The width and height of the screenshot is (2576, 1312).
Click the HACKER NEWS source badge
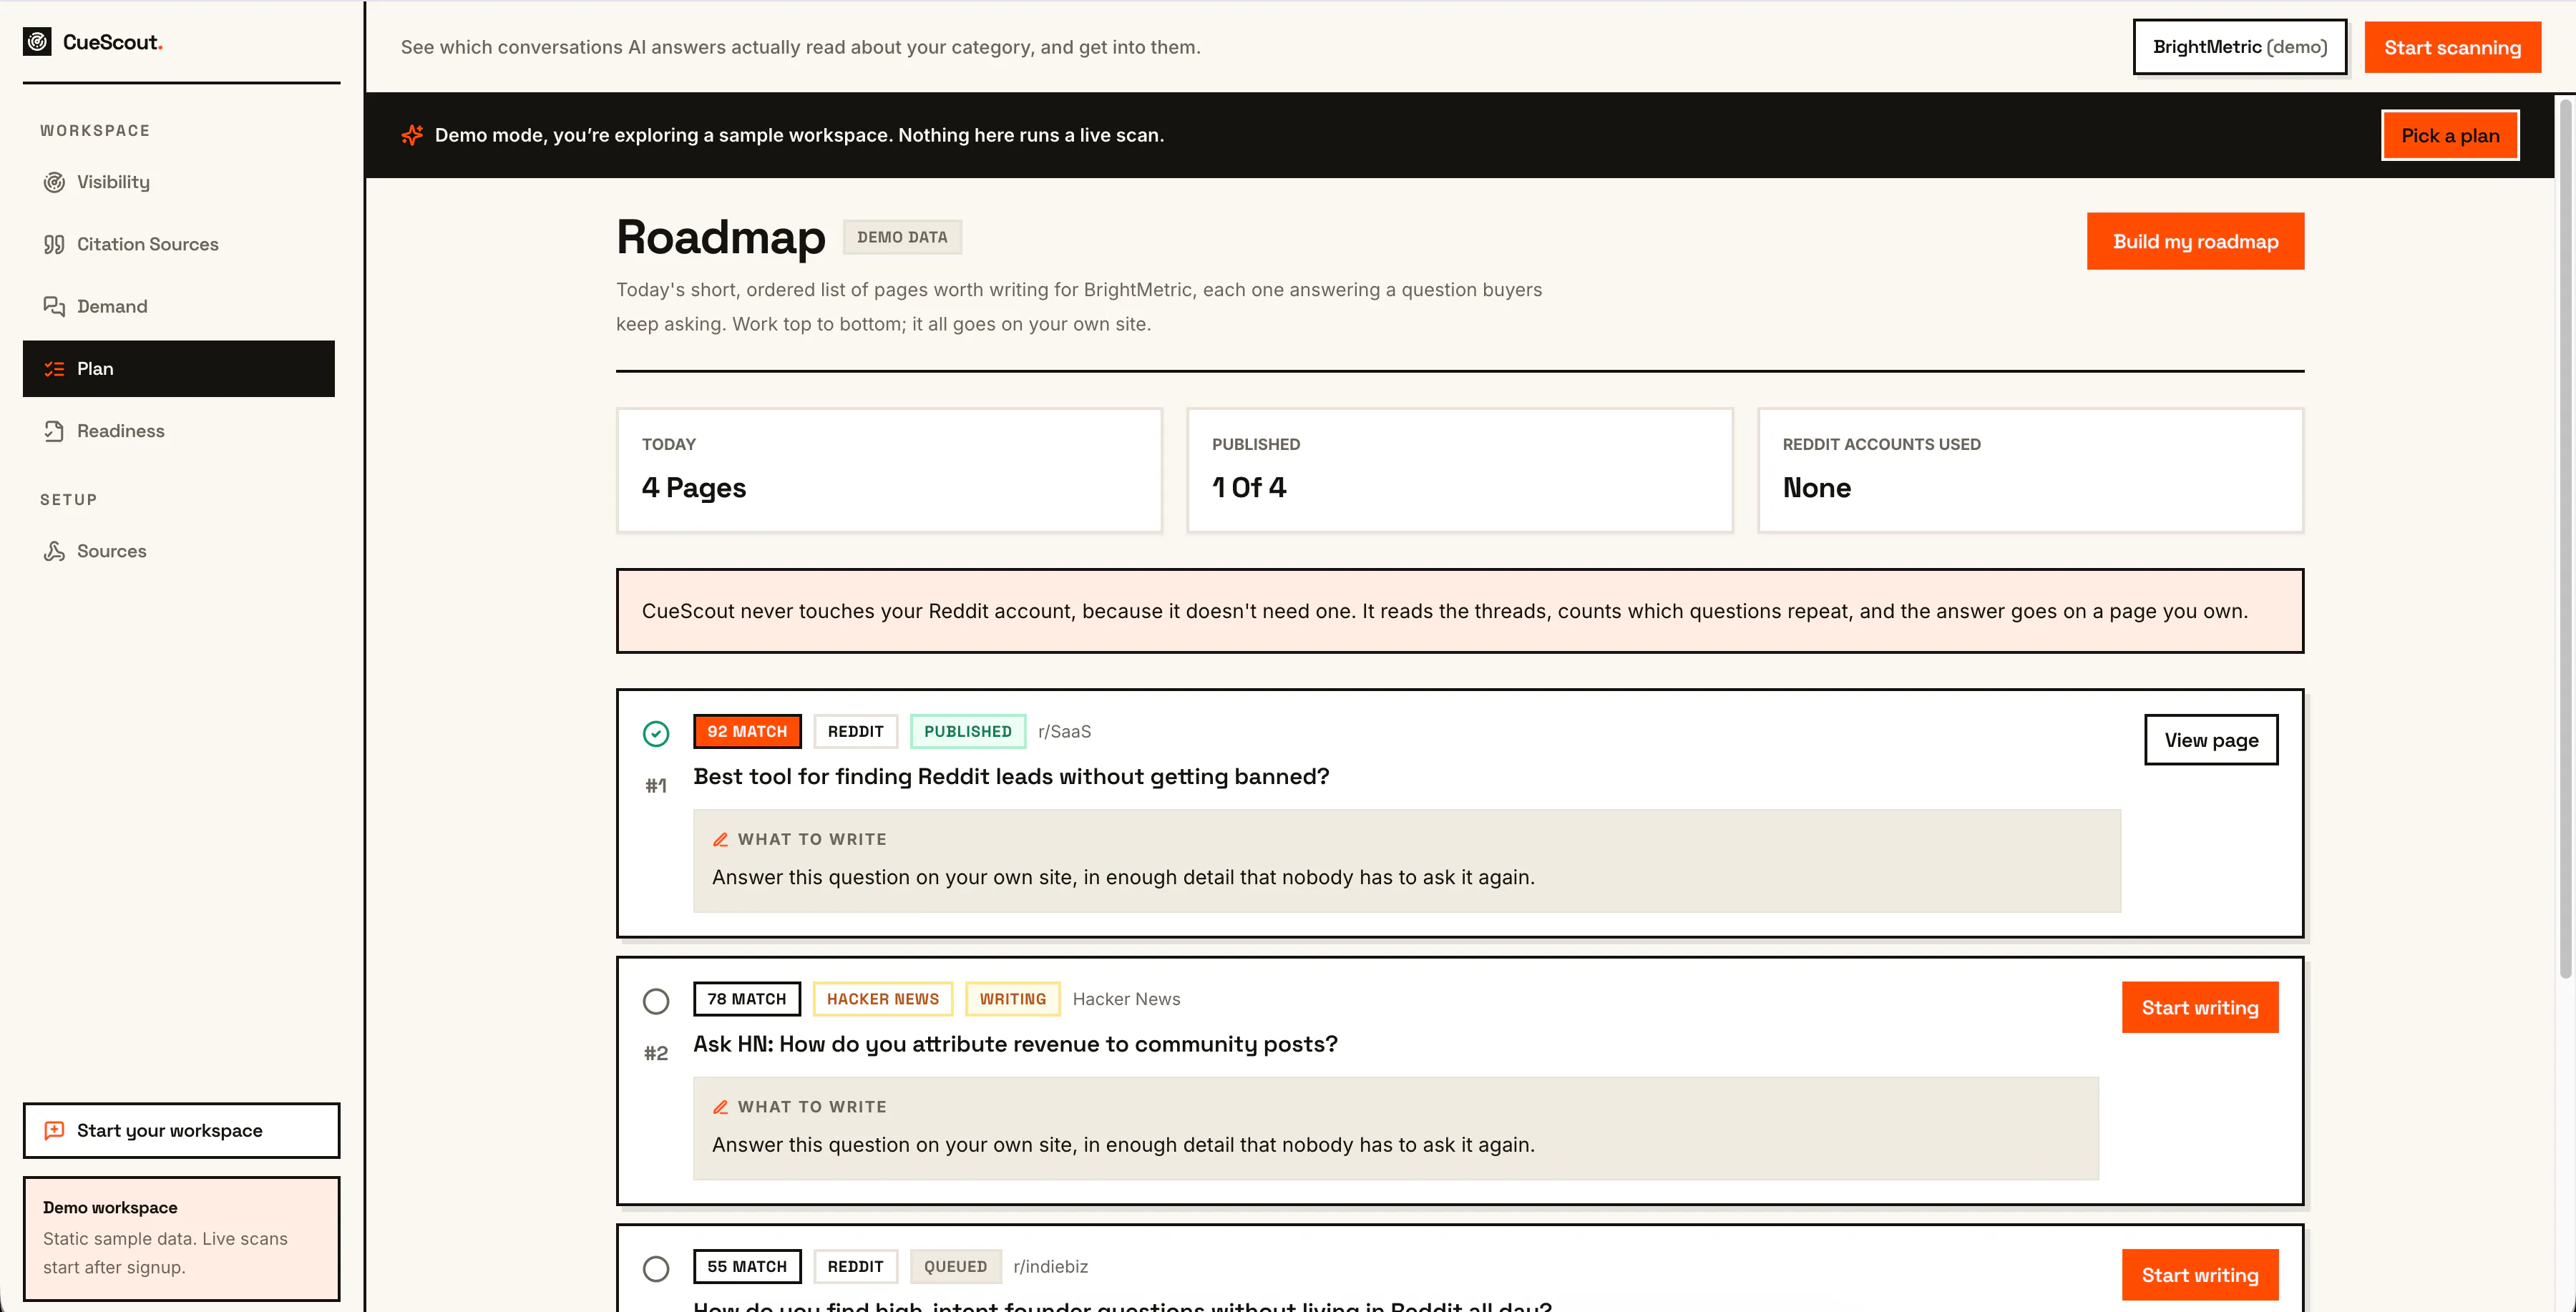(x=883, y=999)
